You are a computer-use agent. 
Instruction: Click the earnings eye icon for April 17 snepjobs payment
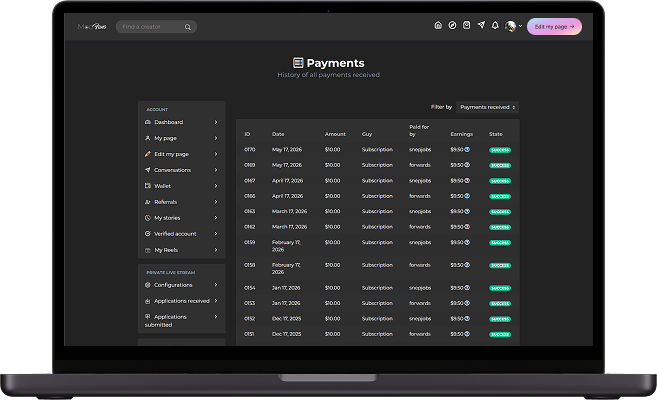click(467, 181)
